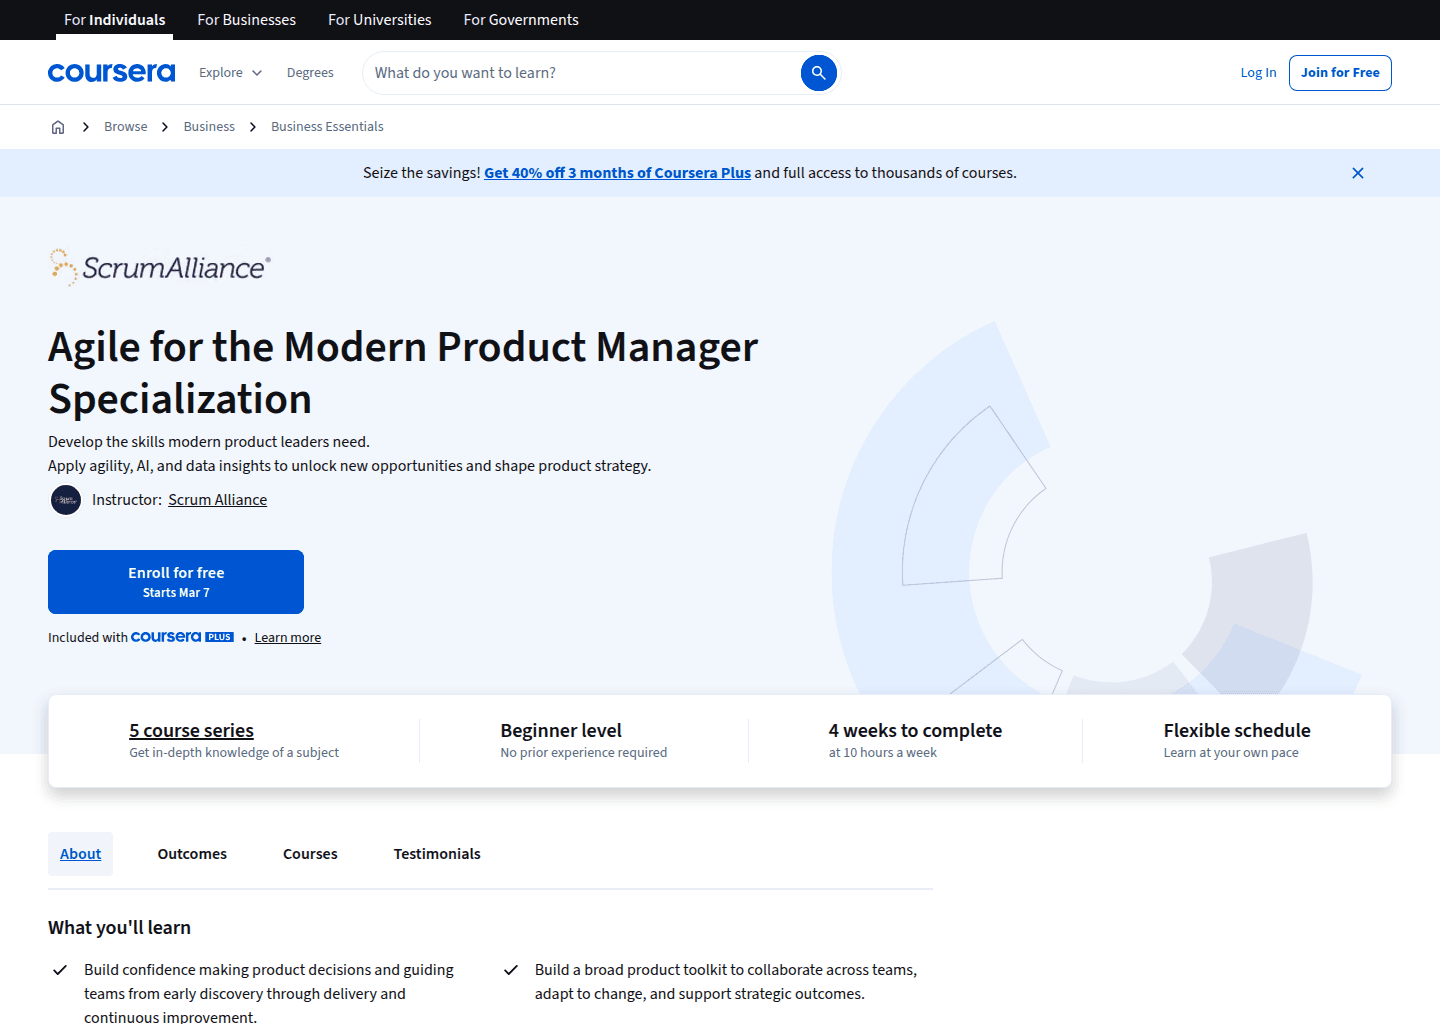Click the 'Learn at your own pace' text
1440x1024 pixels.
point(1231,753)
